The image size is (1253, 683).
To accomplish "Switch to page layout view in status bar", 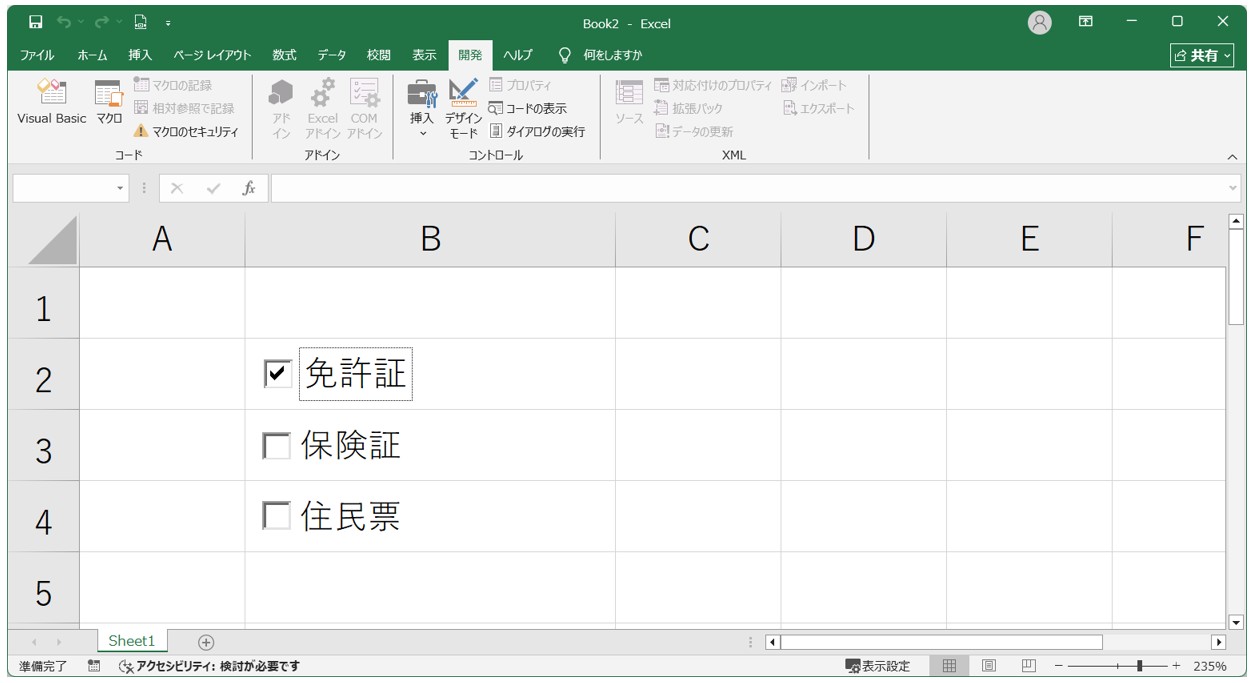I will (988, 666).
